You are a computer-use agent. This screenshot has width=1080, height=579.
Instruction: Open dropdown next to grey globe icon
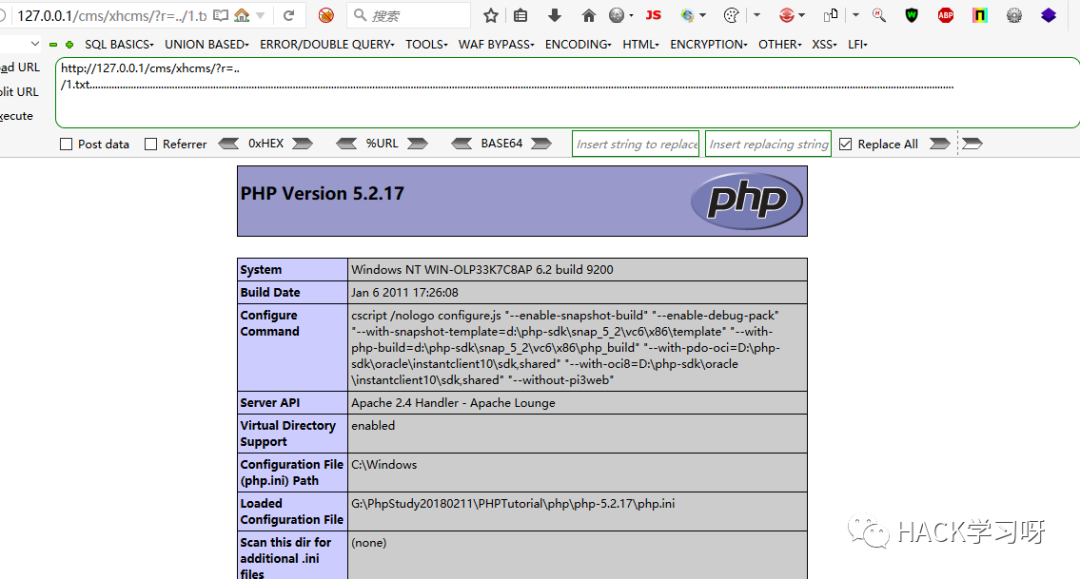pos(631,15)
